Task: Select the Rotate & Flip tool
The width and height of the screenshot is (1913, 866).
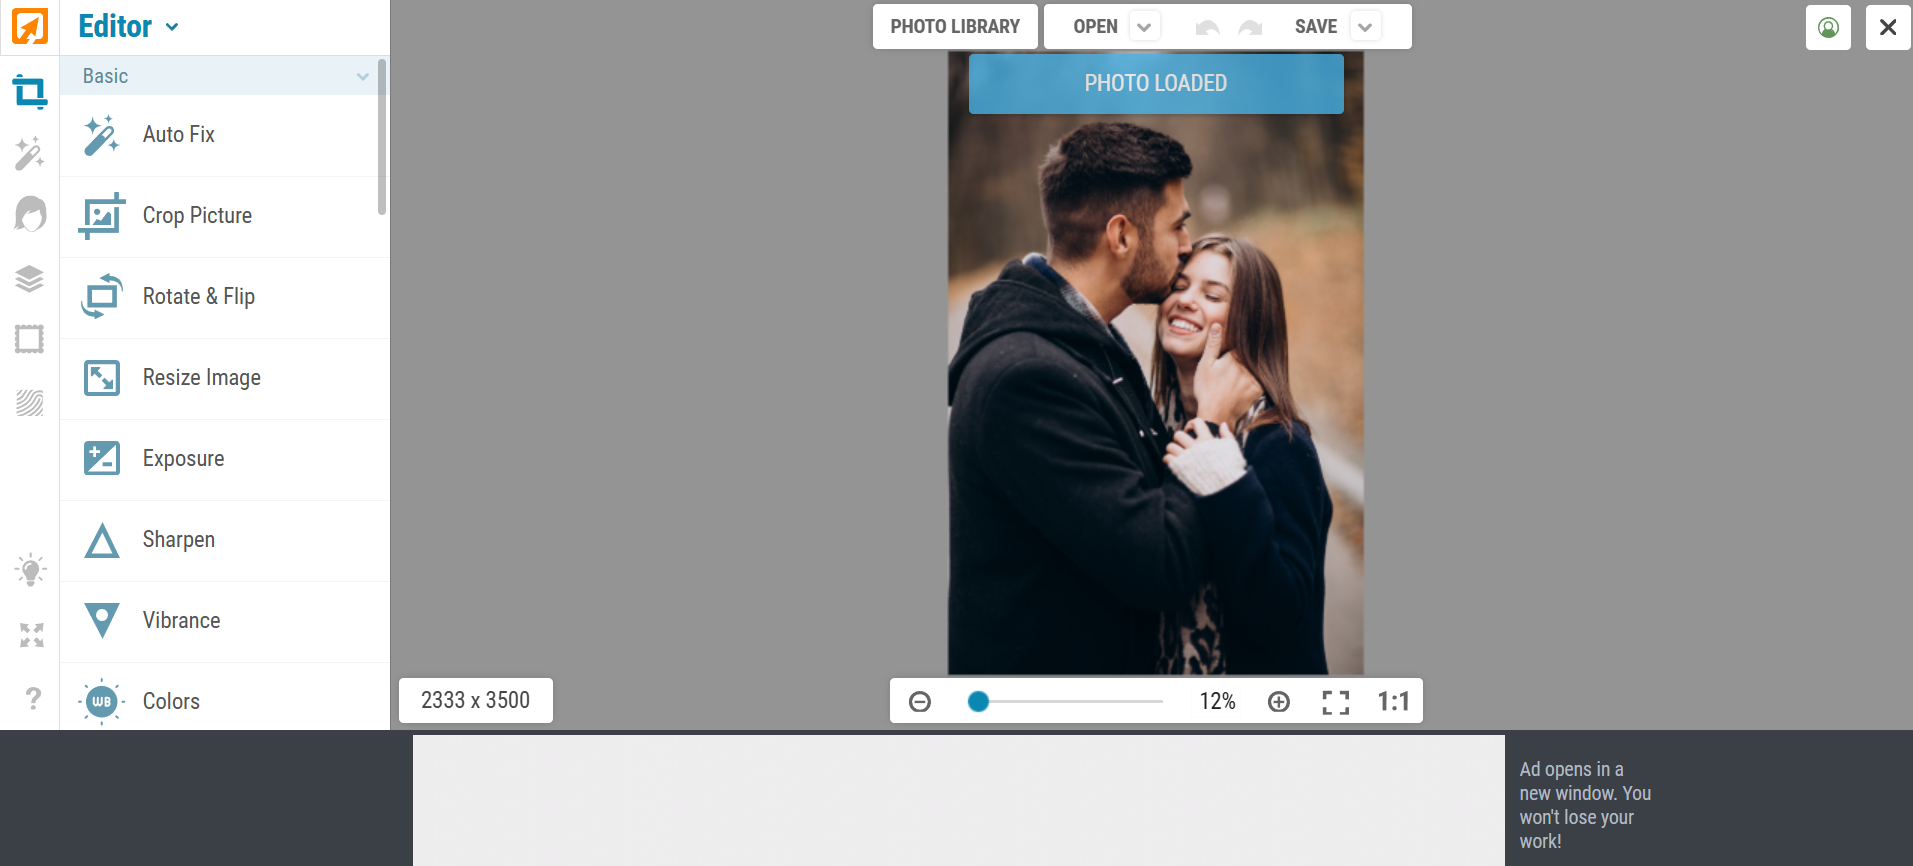Action: 198,297
